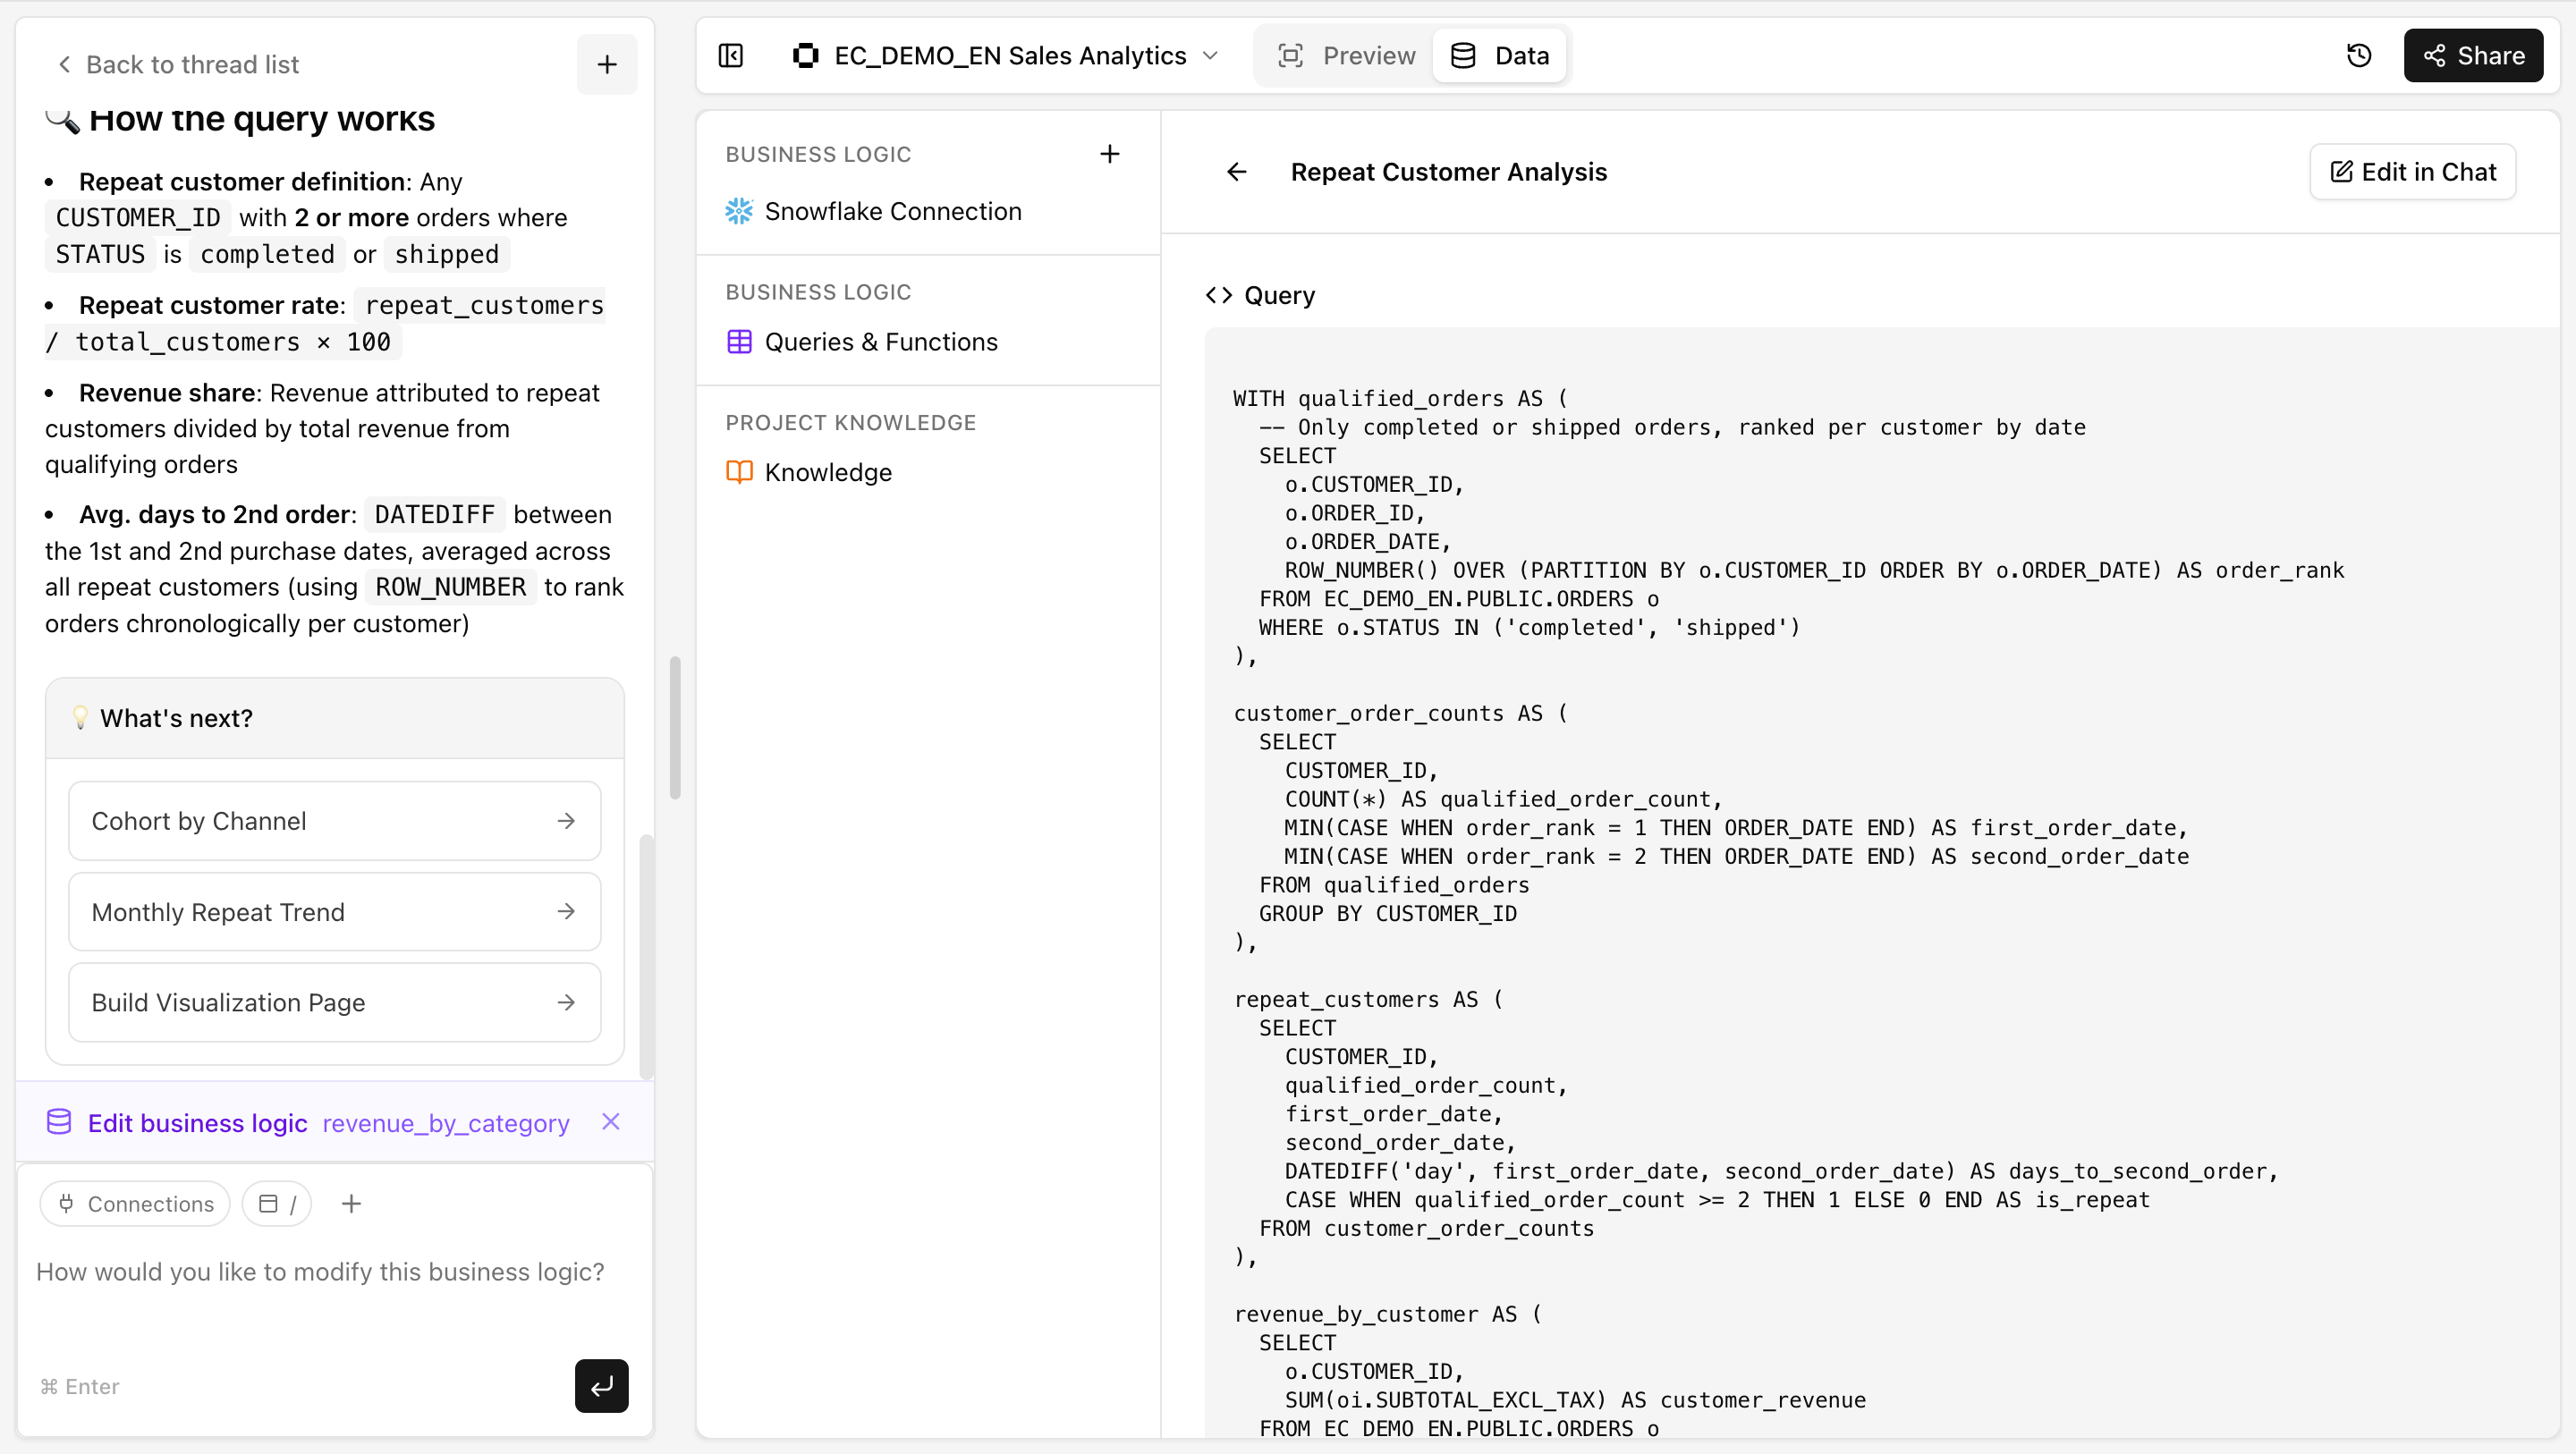
Task: Expand the EC_DEMO_EN Sales Analytics project dropdown
Action: click(x=1008, y=56)
